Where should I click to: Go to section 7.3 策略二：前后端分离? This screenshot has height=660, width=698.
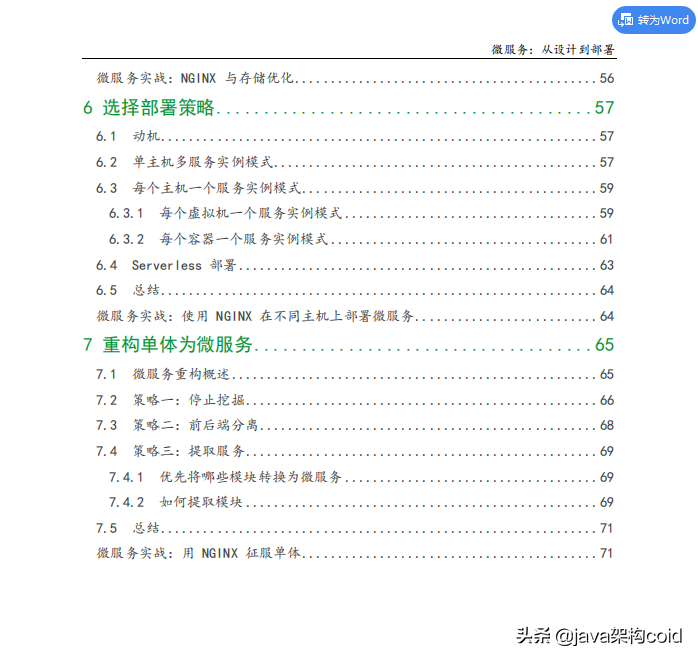[355, 425]
